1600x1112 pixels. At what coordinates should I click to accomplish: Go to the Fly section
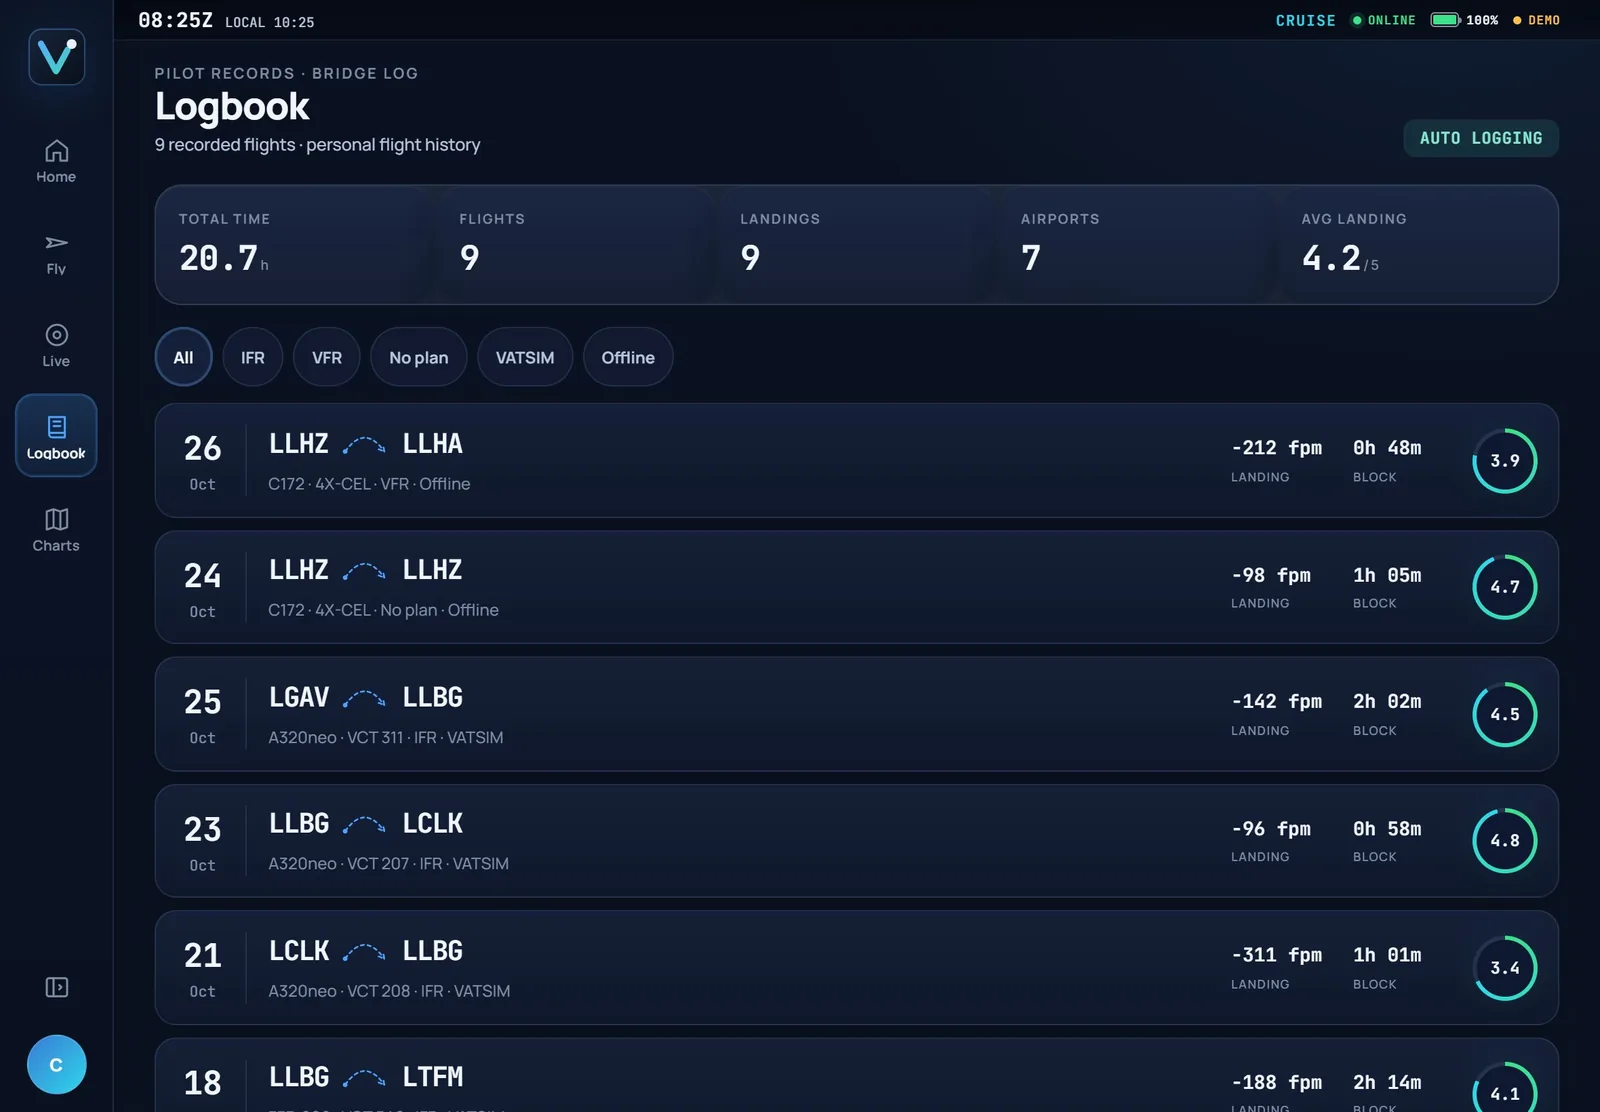point(56,254)
